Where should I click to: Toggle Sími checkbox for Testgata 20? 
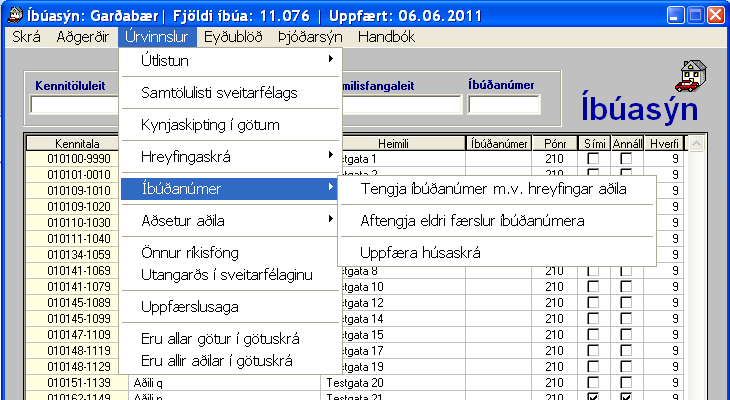coord(593,382)
